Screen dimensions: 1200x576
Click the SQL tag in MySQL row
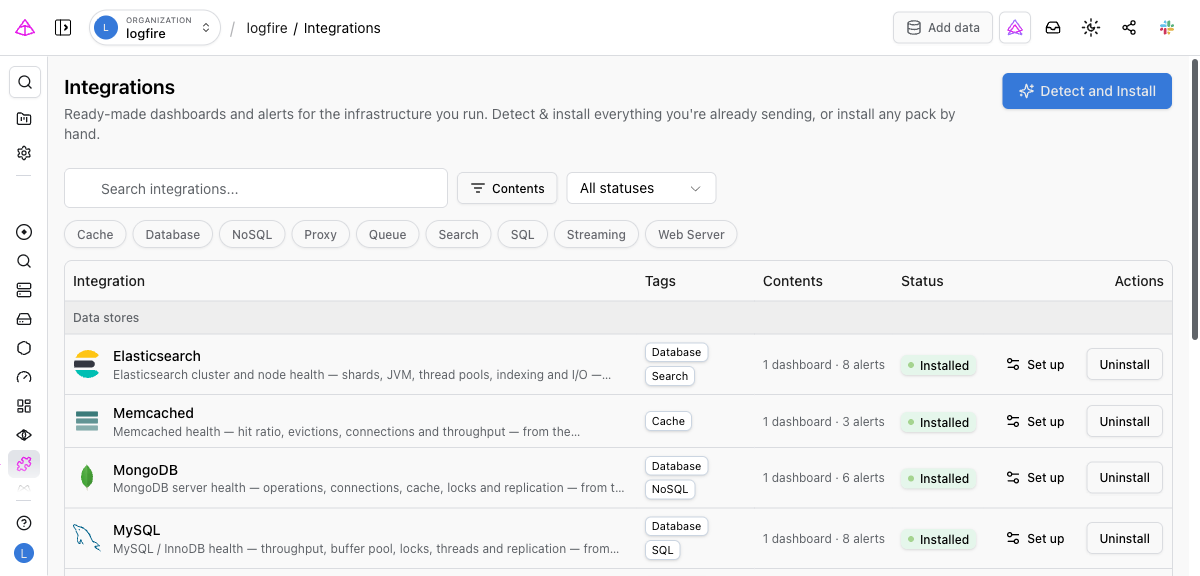pyautogui.click(x=663, y=550)
